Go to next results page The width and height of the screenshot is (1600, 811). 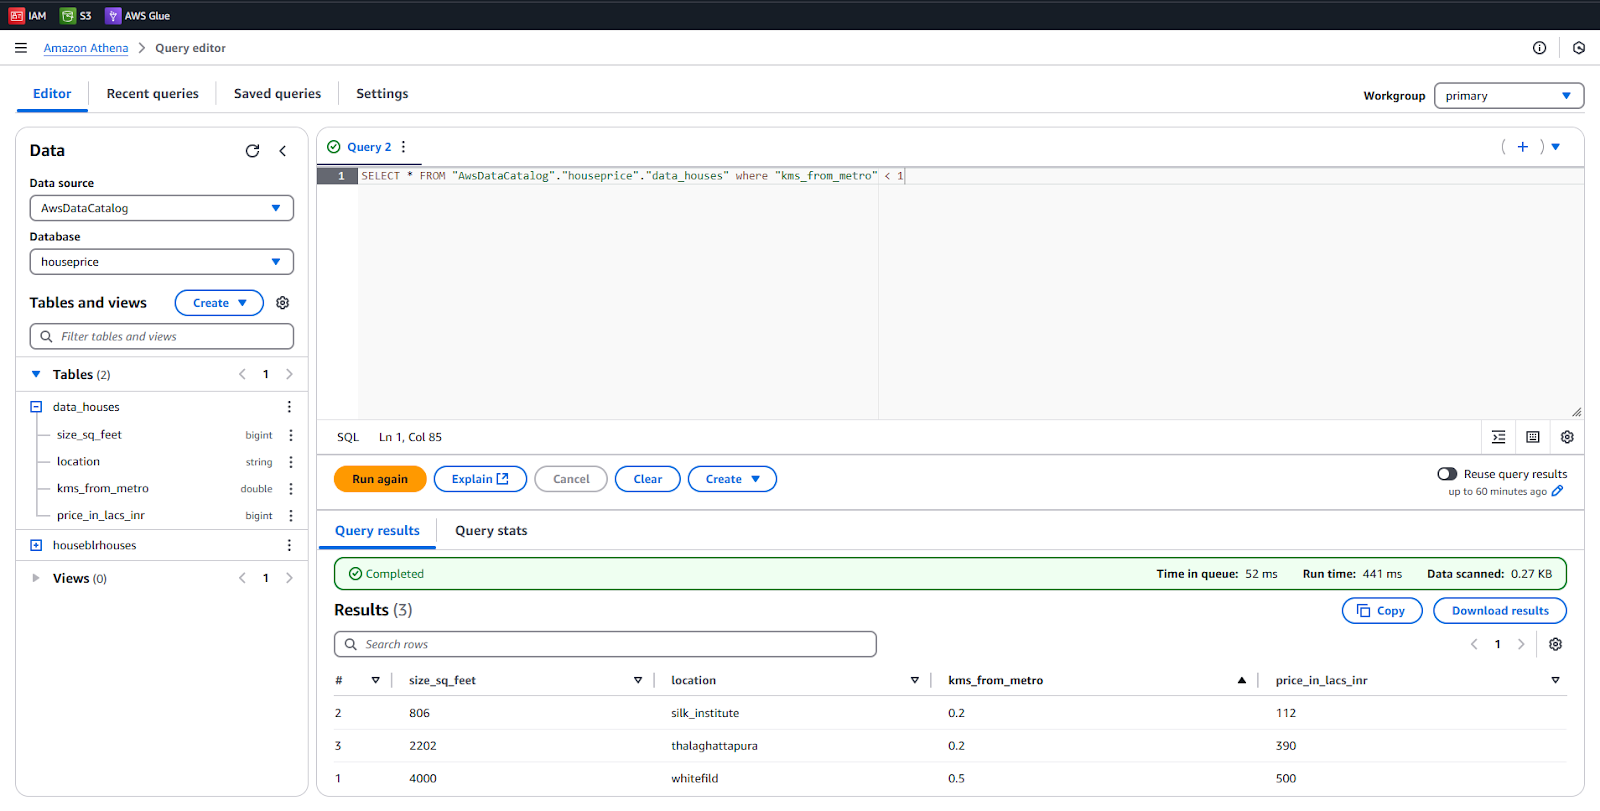click(1521, 644)
